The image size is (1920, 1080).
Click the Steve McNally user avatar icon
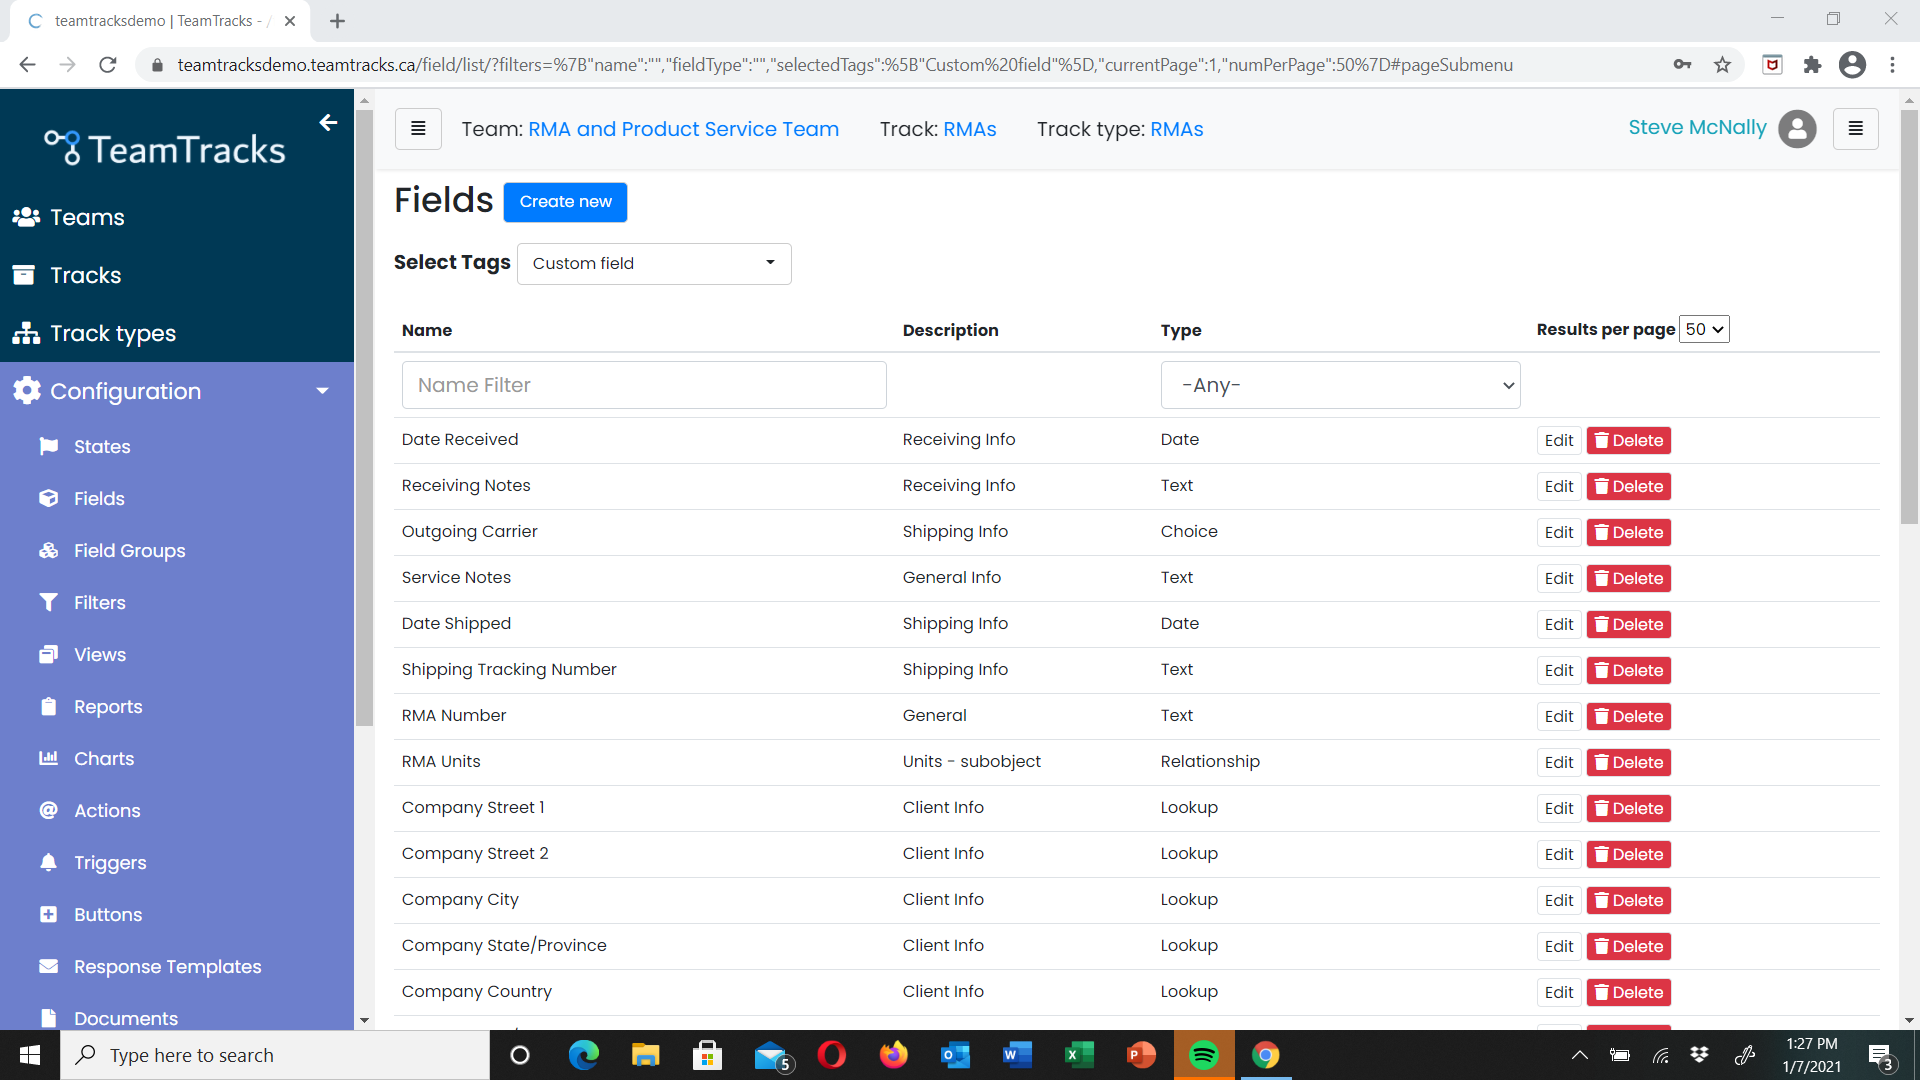pos(1797,129)
